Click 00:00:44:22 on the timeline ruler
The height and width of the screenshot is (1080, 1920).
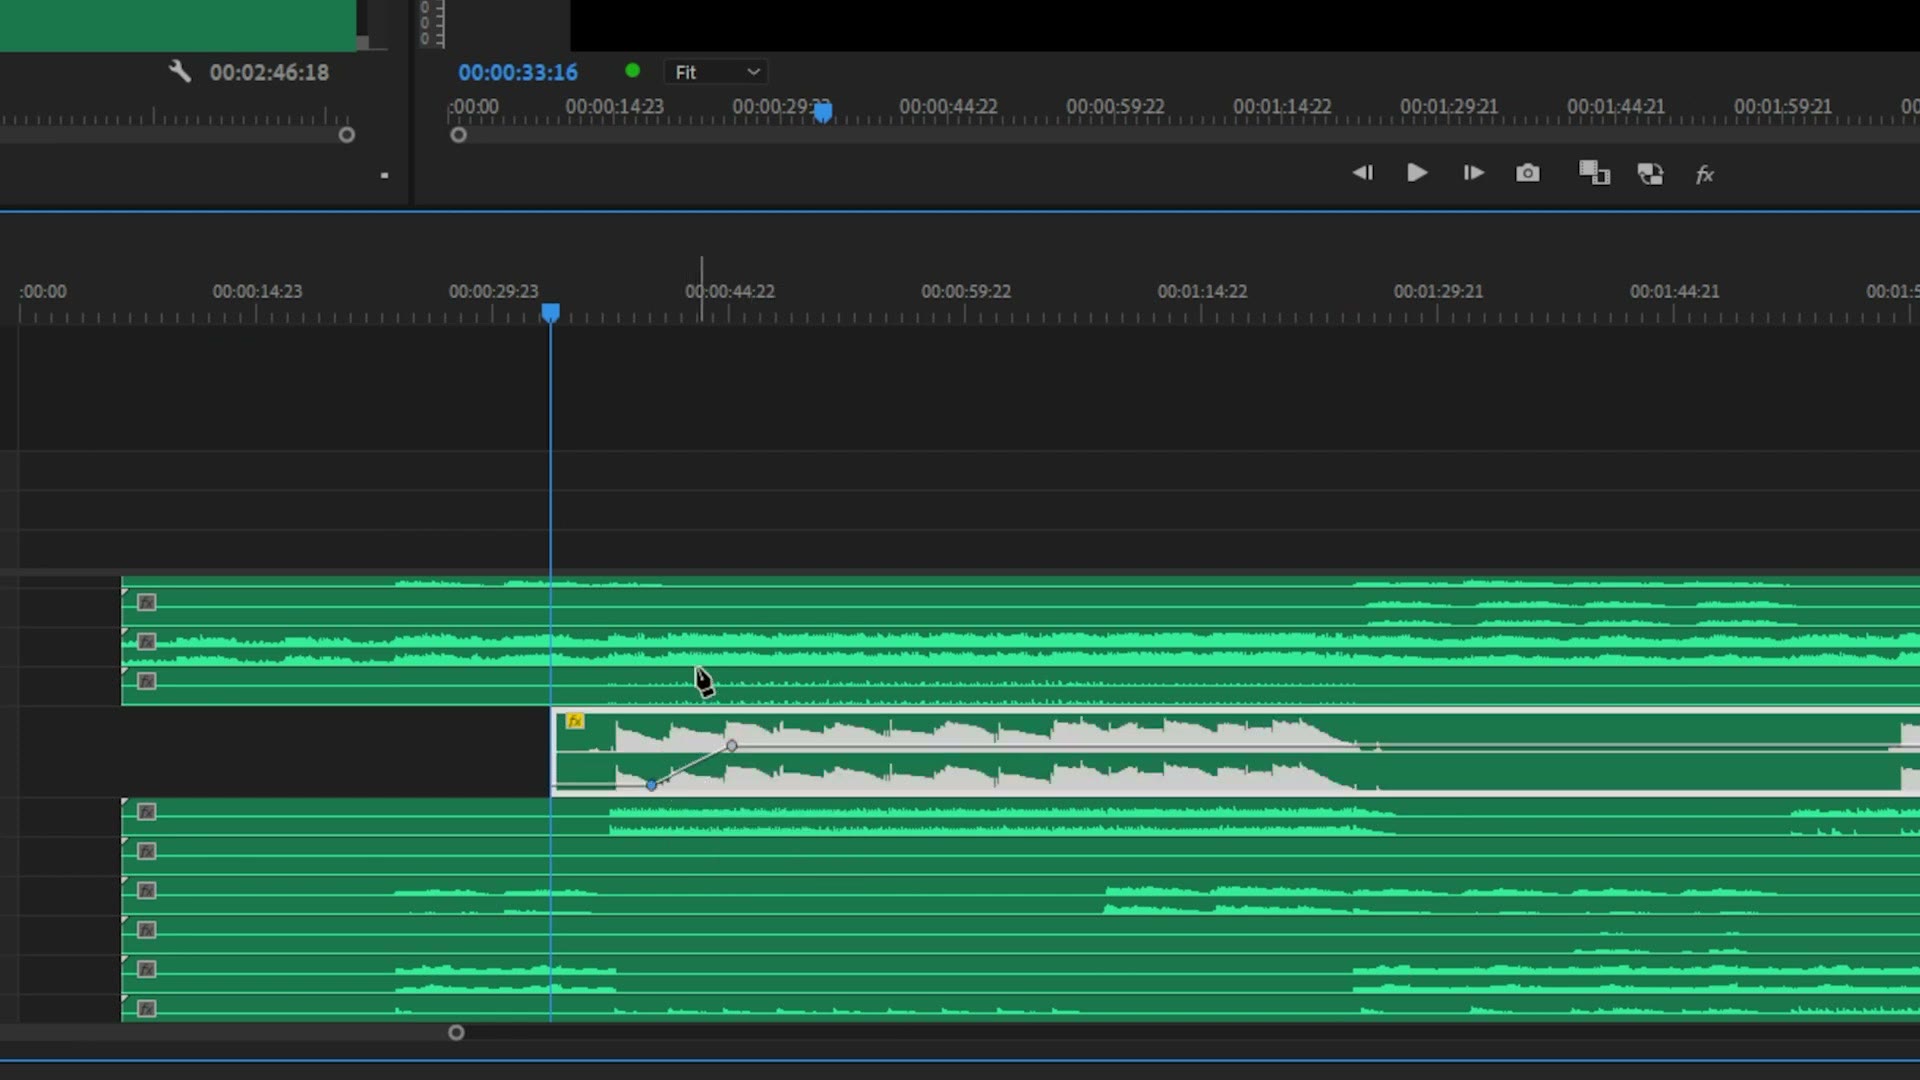coord(730,291)
